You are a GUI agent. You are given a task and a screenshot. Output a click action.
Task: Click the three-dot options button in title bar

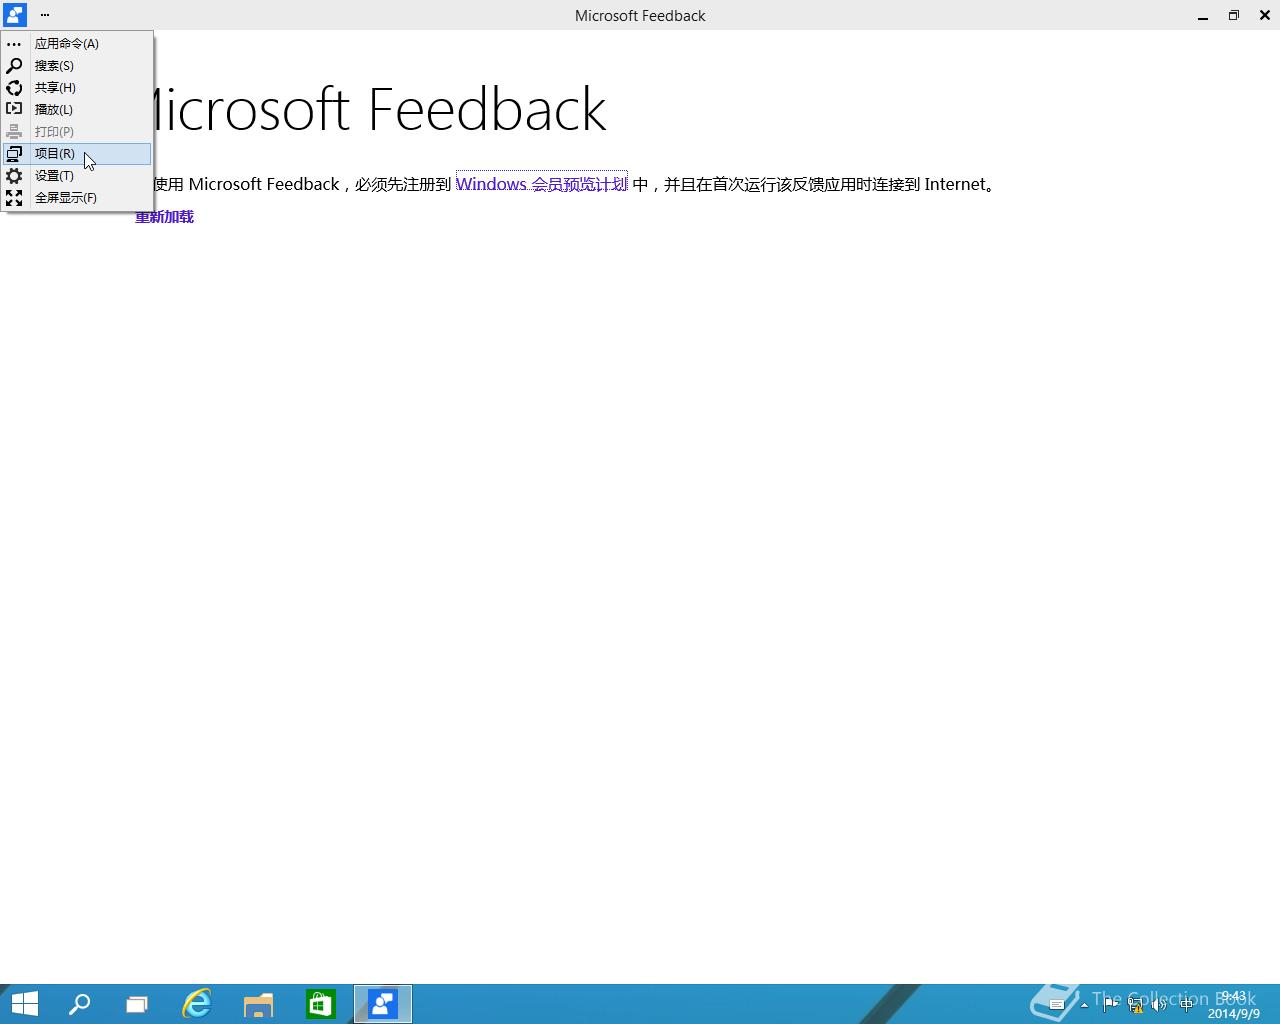[x=45, y=15]
